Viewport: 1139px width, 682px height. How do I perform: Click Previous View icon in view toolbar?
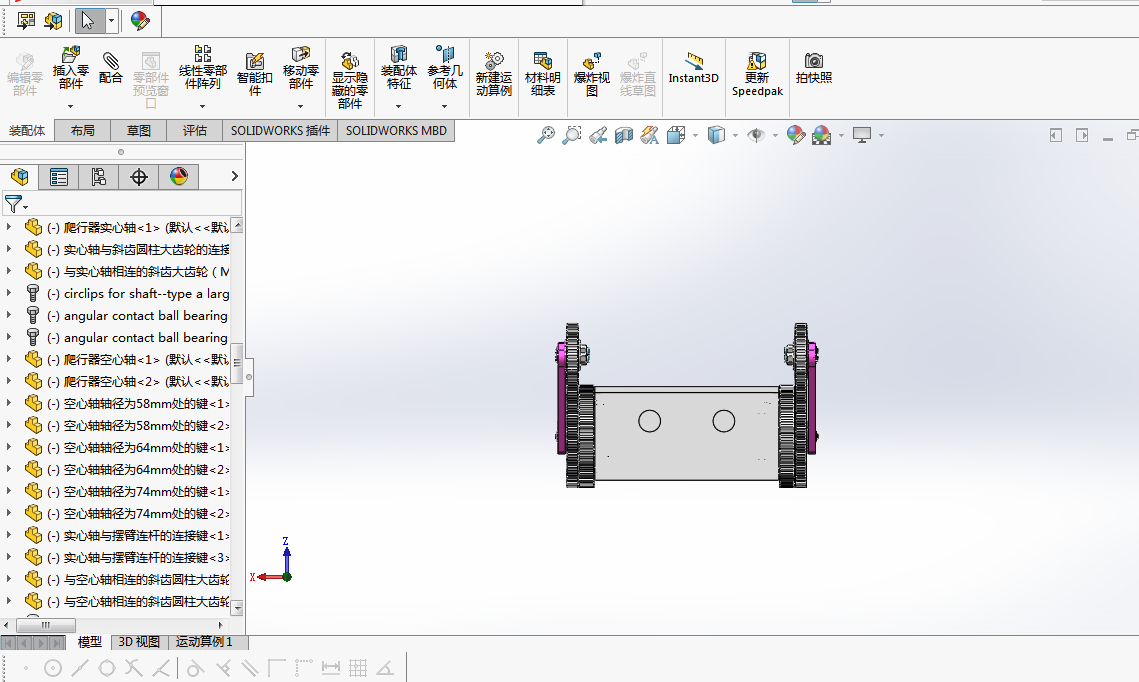(598, 135)
